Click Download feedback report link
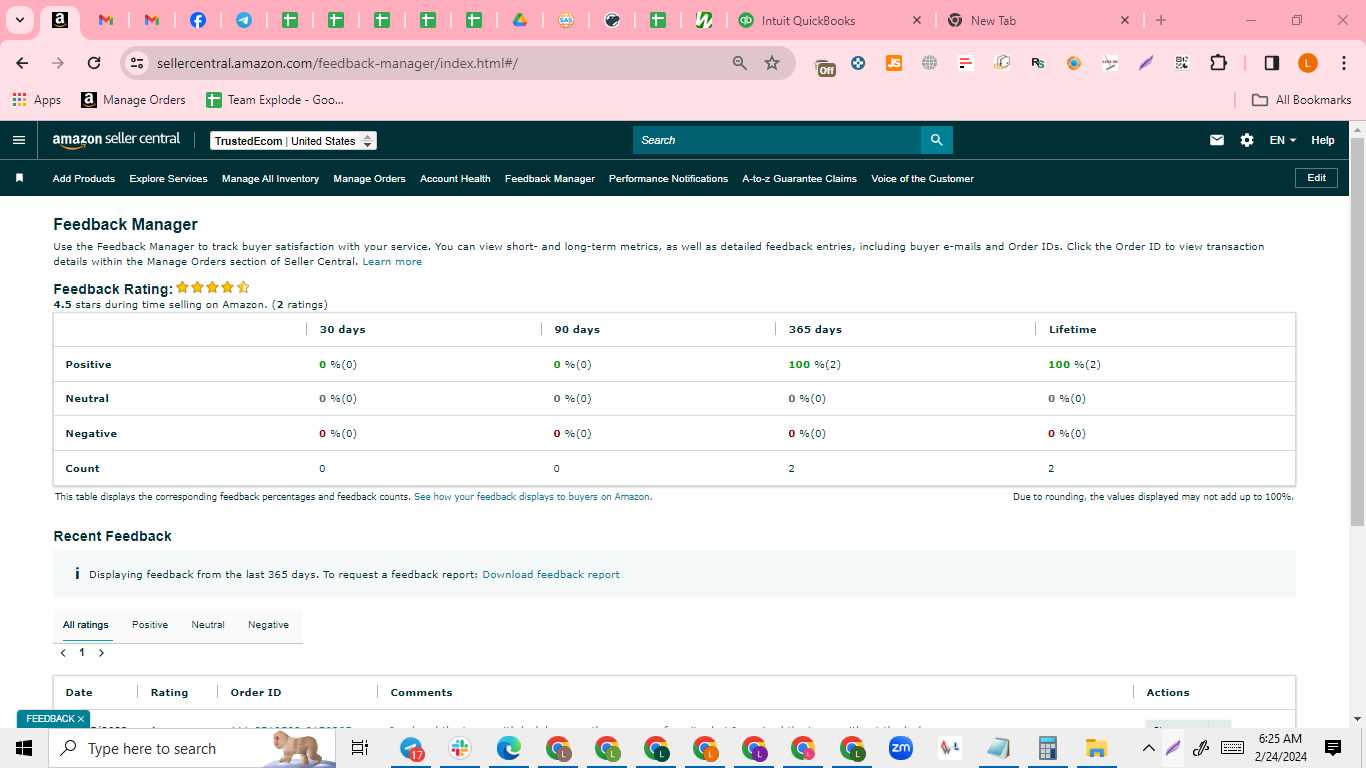This screenshot has height=768, width=1366. [551, 575]
